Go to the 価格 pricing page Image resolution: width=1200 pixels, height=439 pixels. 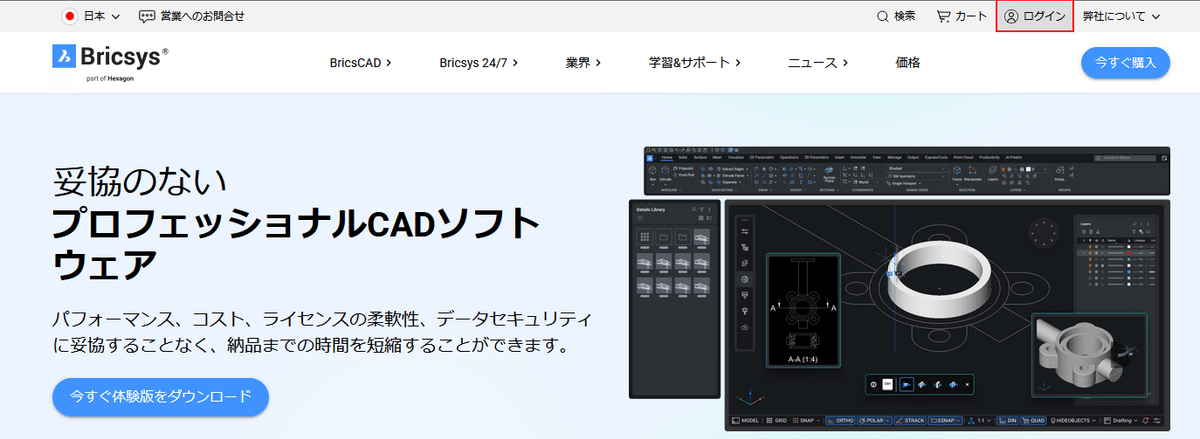(908, 62)
